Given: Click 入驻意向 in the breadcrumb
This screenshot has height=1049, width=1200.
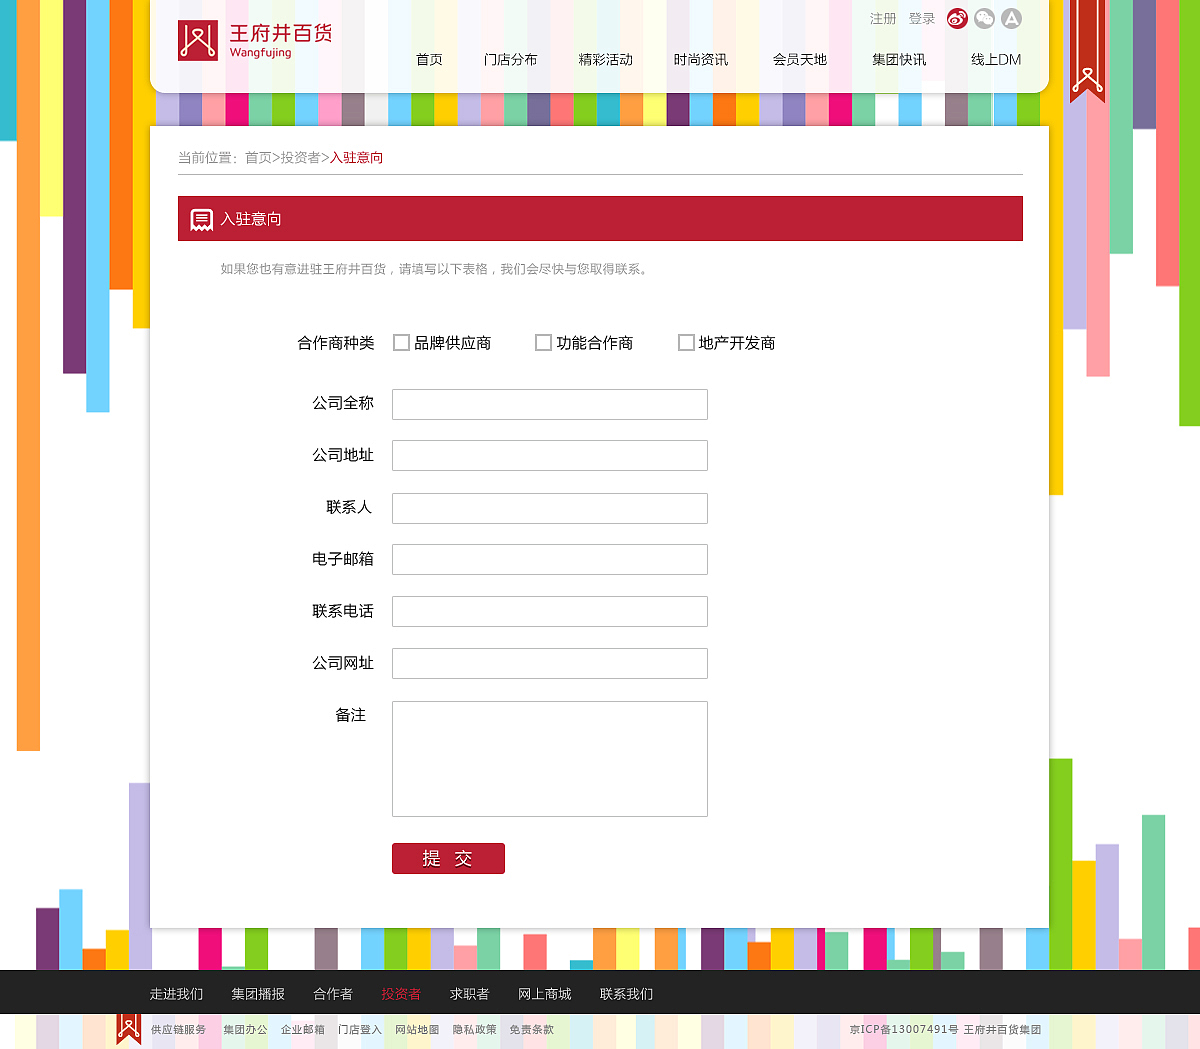Looking at the screenshot, I should (x=357, y=158).
